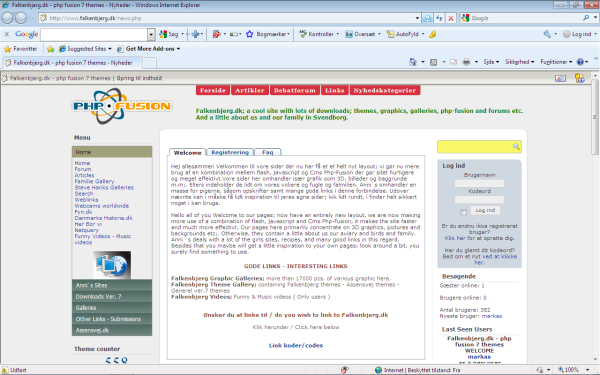Switch to the Registrering tab
Image resolution: width=600 pixels, height=375 pixels.
230,152
